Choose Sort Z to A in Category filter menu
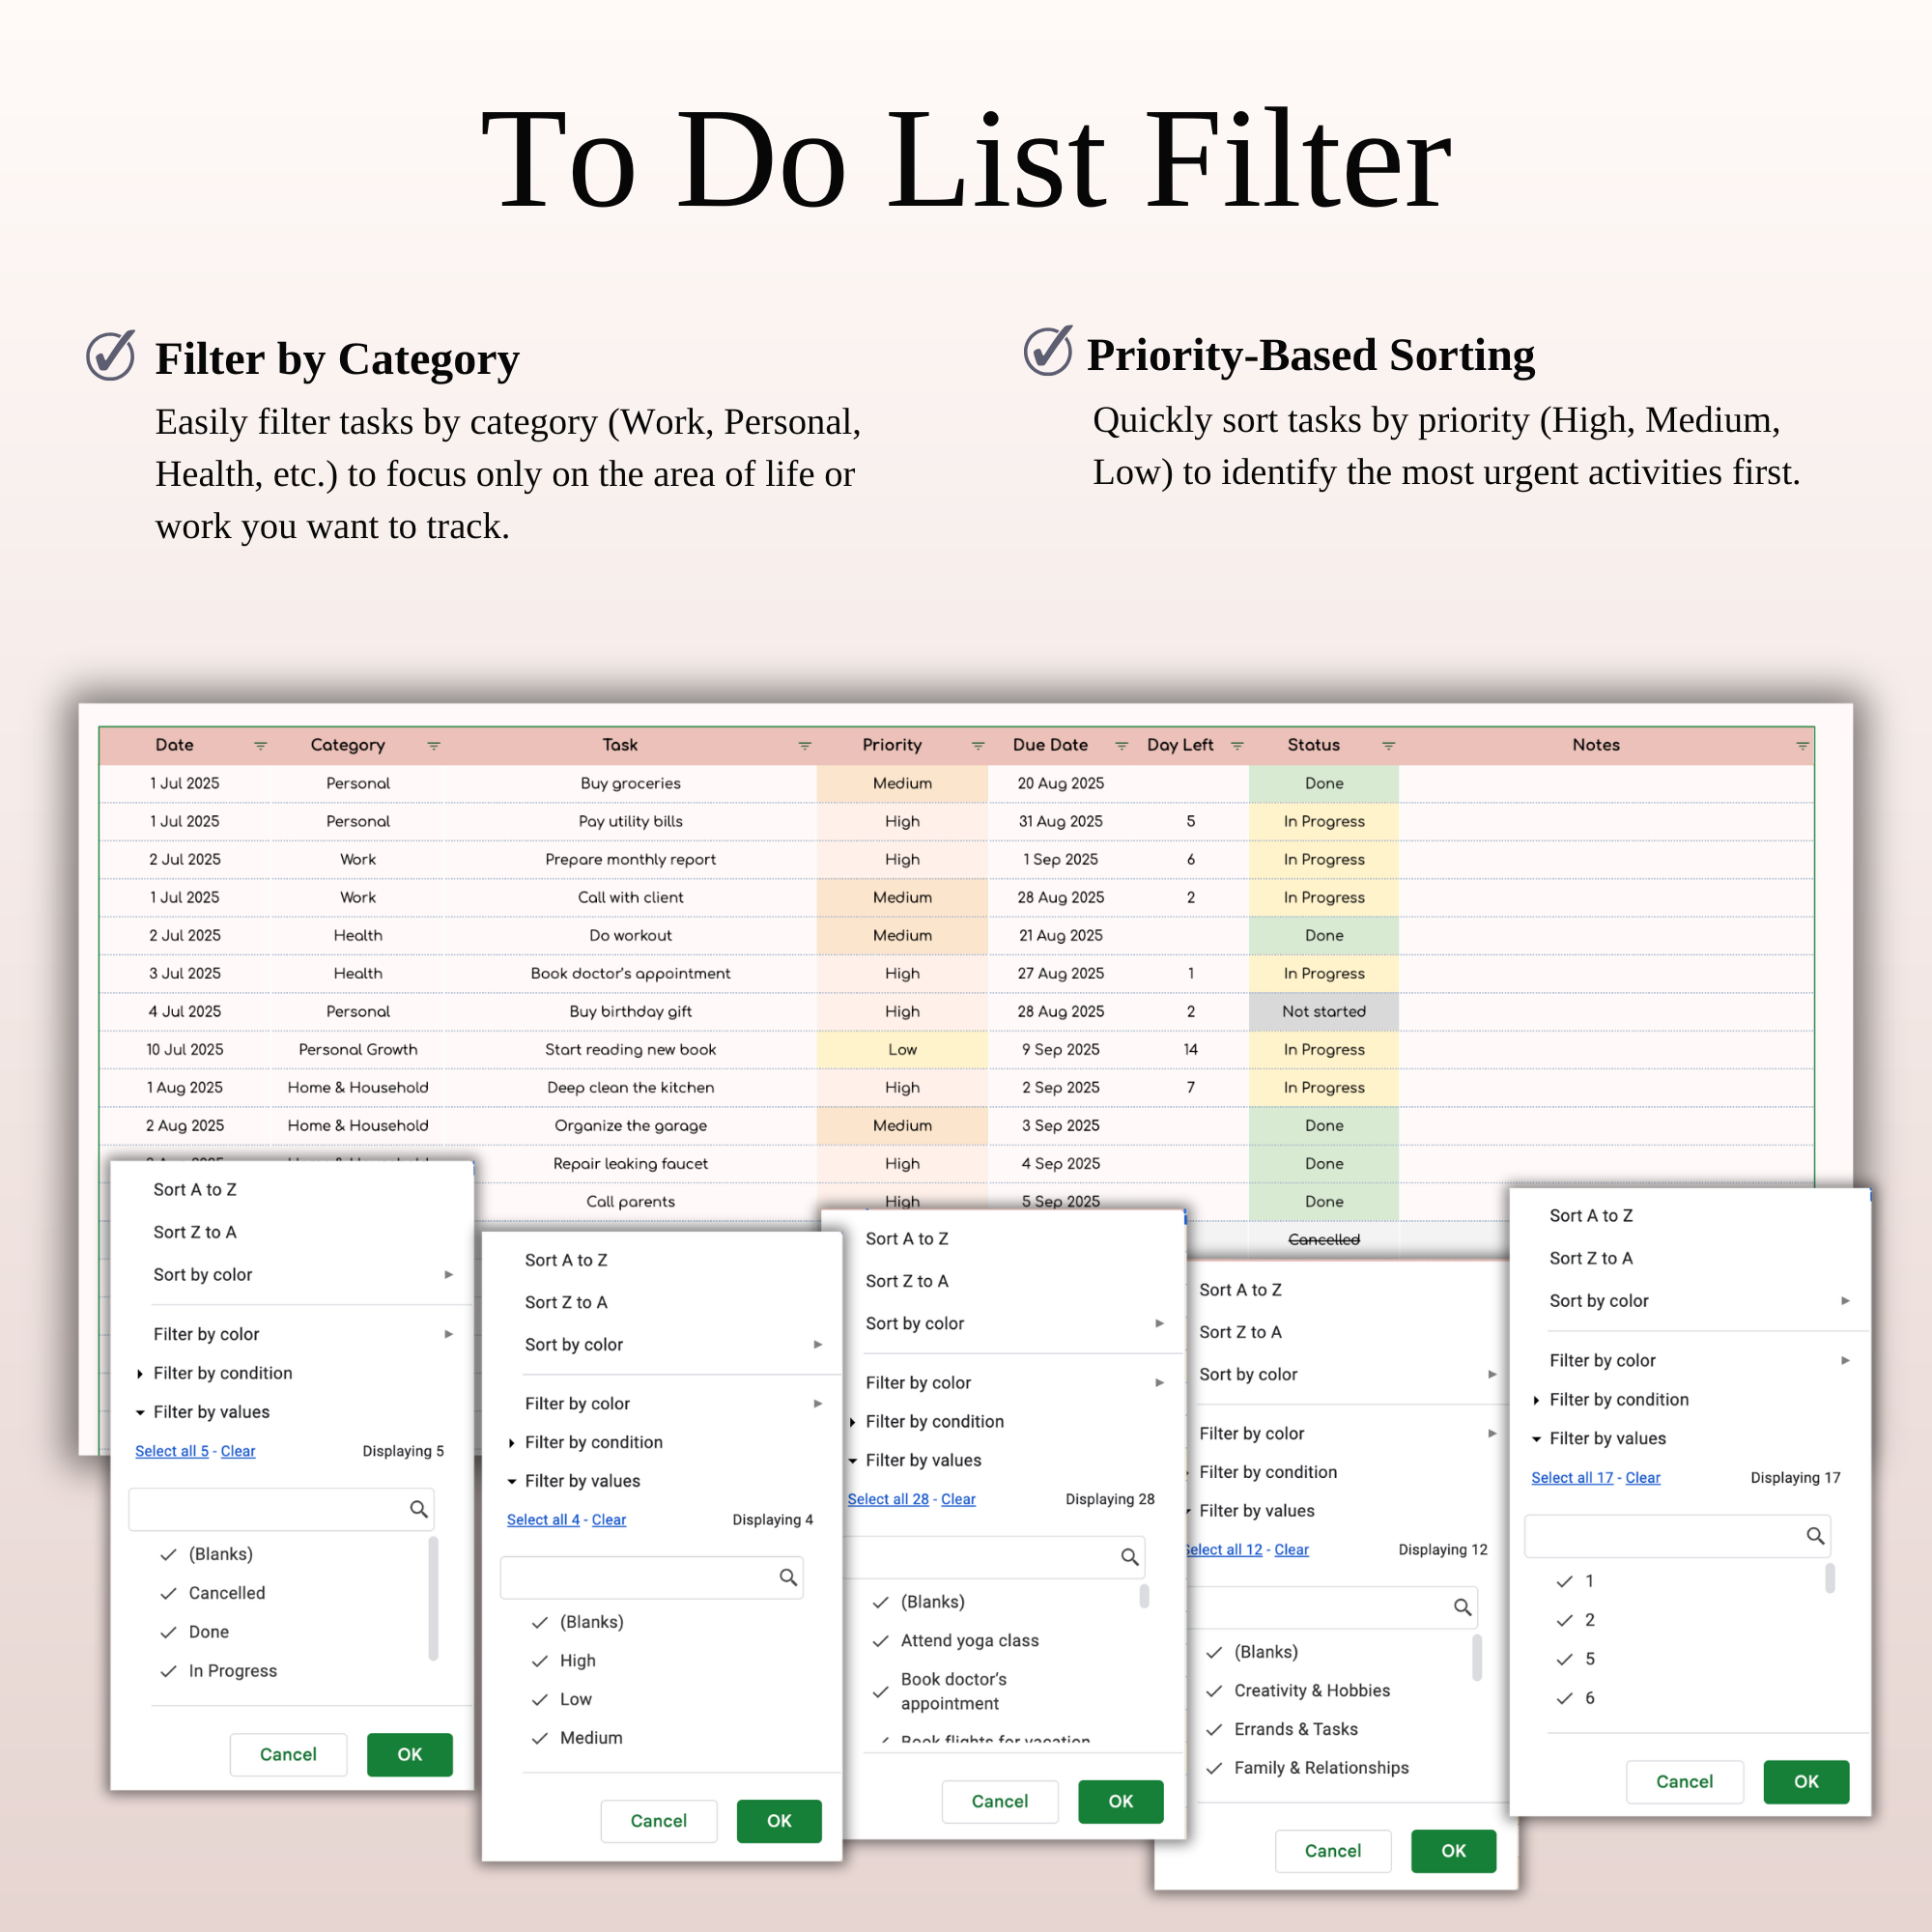The height and width of the screenshot is (1932, 1932). pyautogui.click(x=1239, y=1332)
